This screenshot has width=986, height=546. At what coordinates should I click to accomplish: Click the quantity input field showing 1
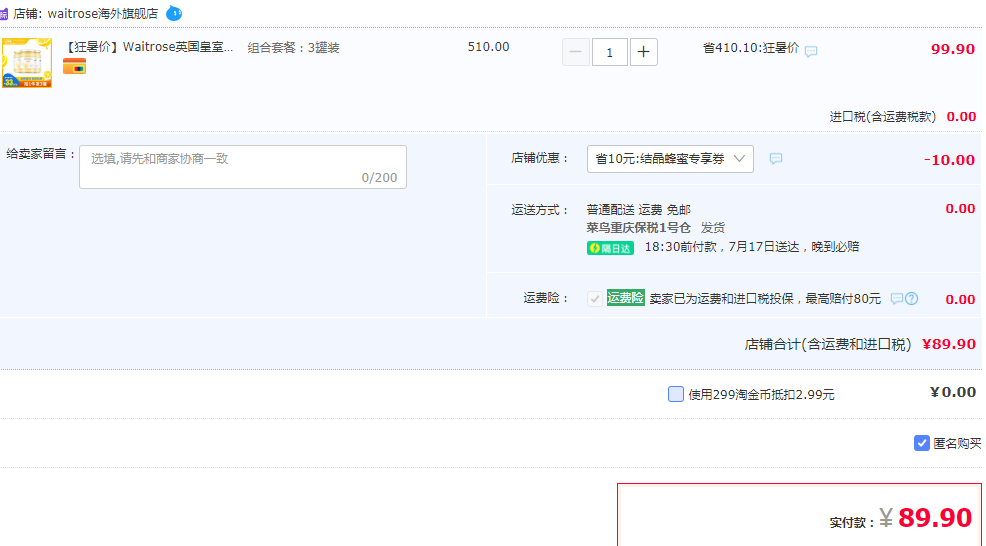[x=609, y=52]
